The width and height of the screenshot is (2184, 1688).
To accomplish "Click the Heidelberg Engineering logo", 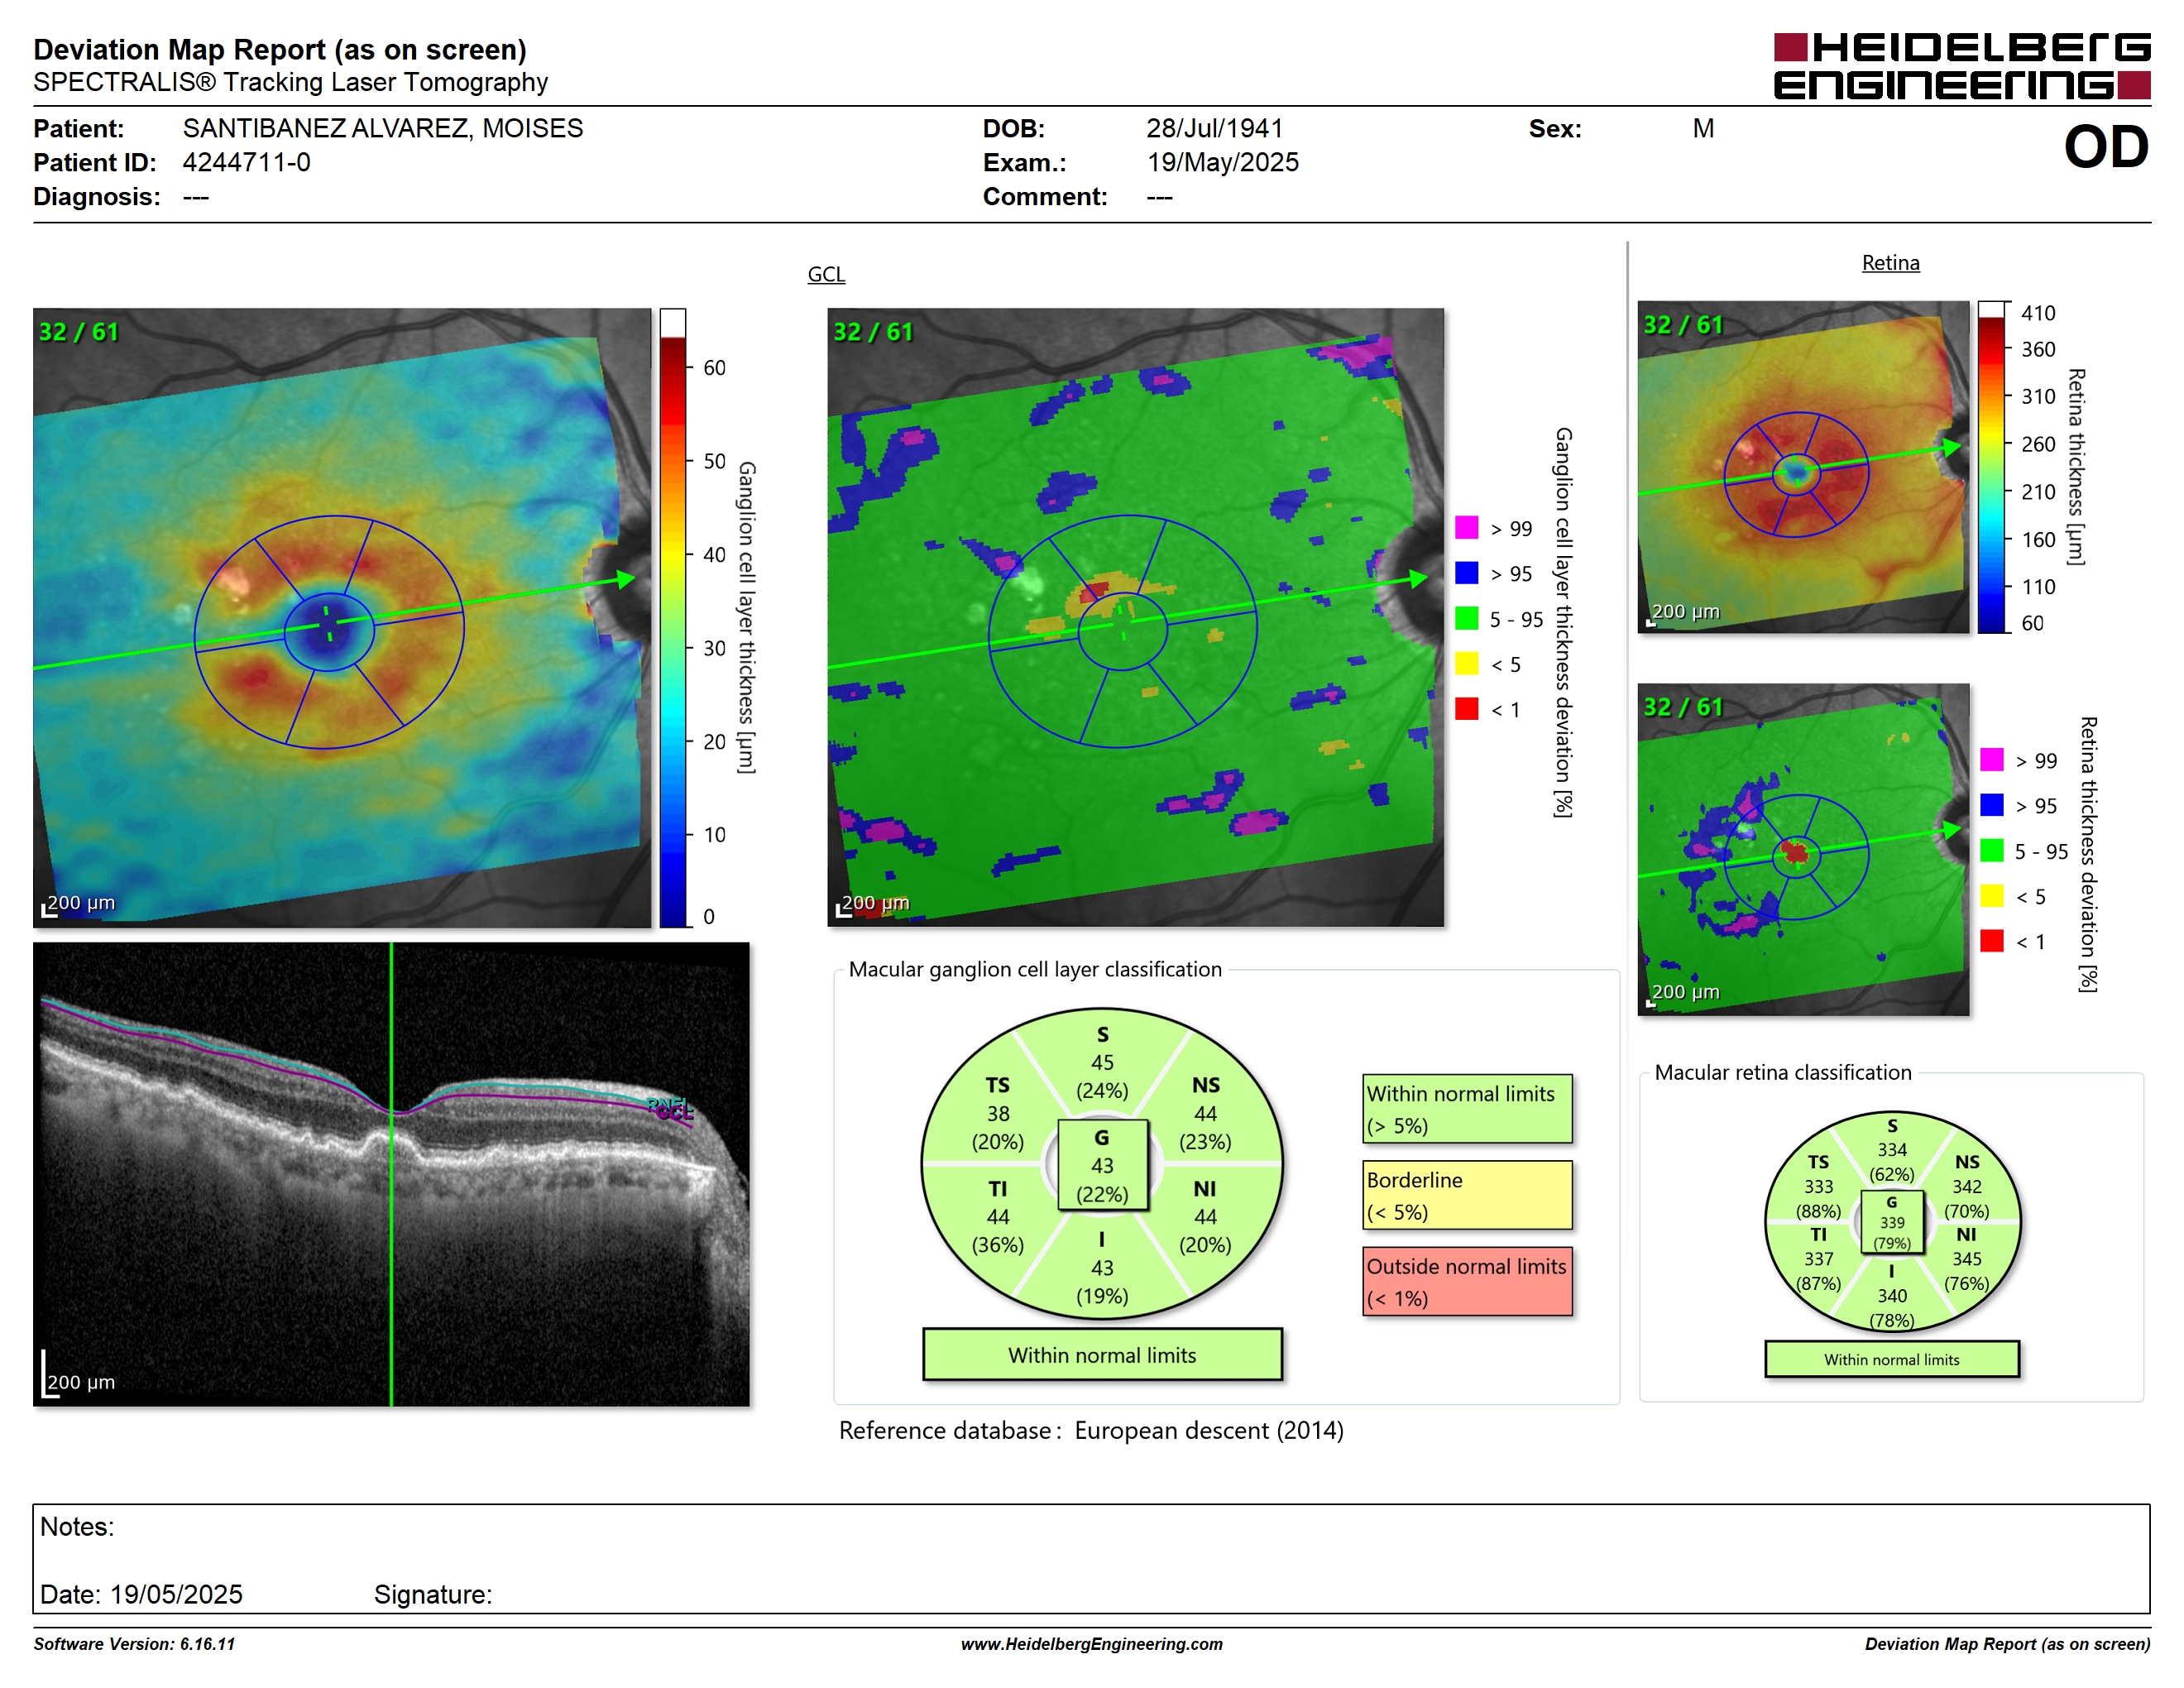I will pos(1961,66).
